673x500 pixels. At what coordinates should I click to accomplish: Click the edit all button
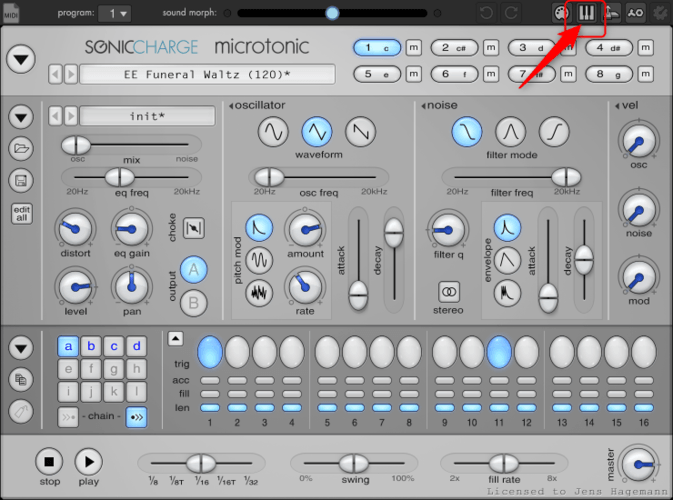[21, 213]
